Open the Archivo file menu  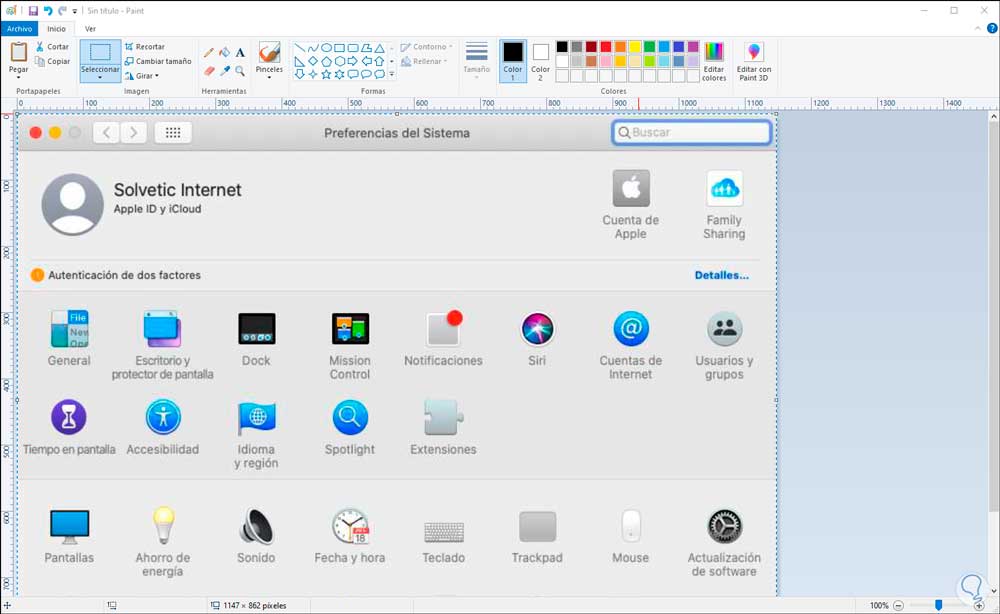coord(19,29)
